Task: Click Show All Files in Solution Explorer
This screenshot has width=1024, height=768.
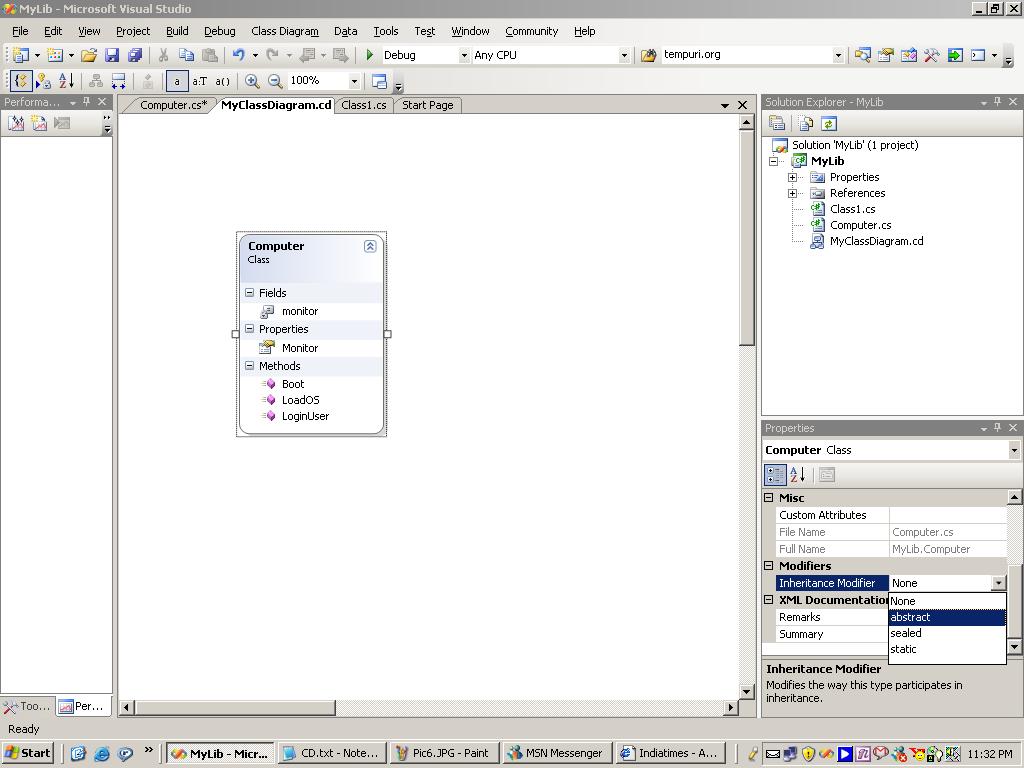Action: [806, 123]
